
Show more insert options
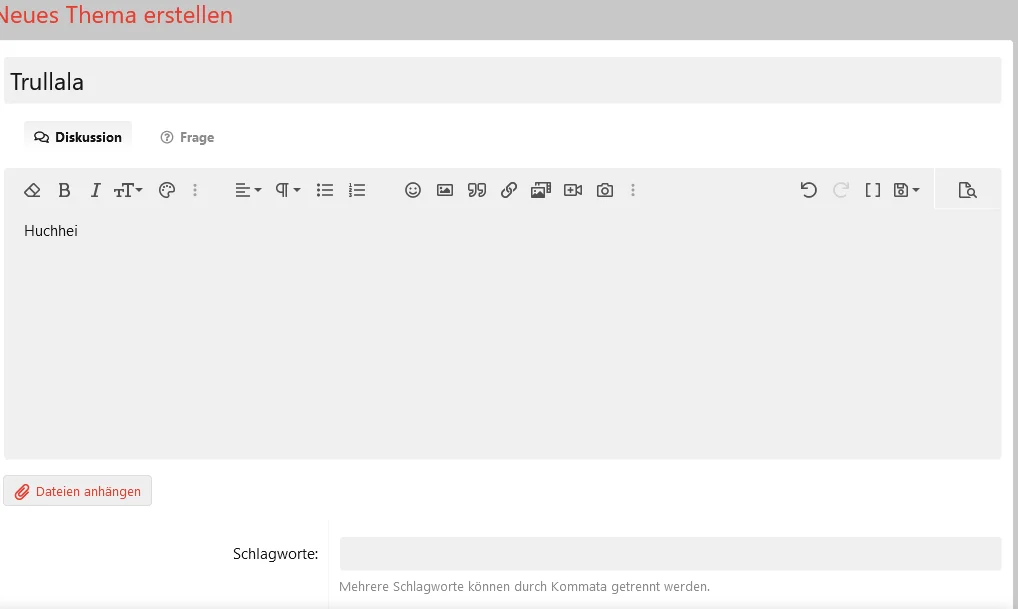633,190
